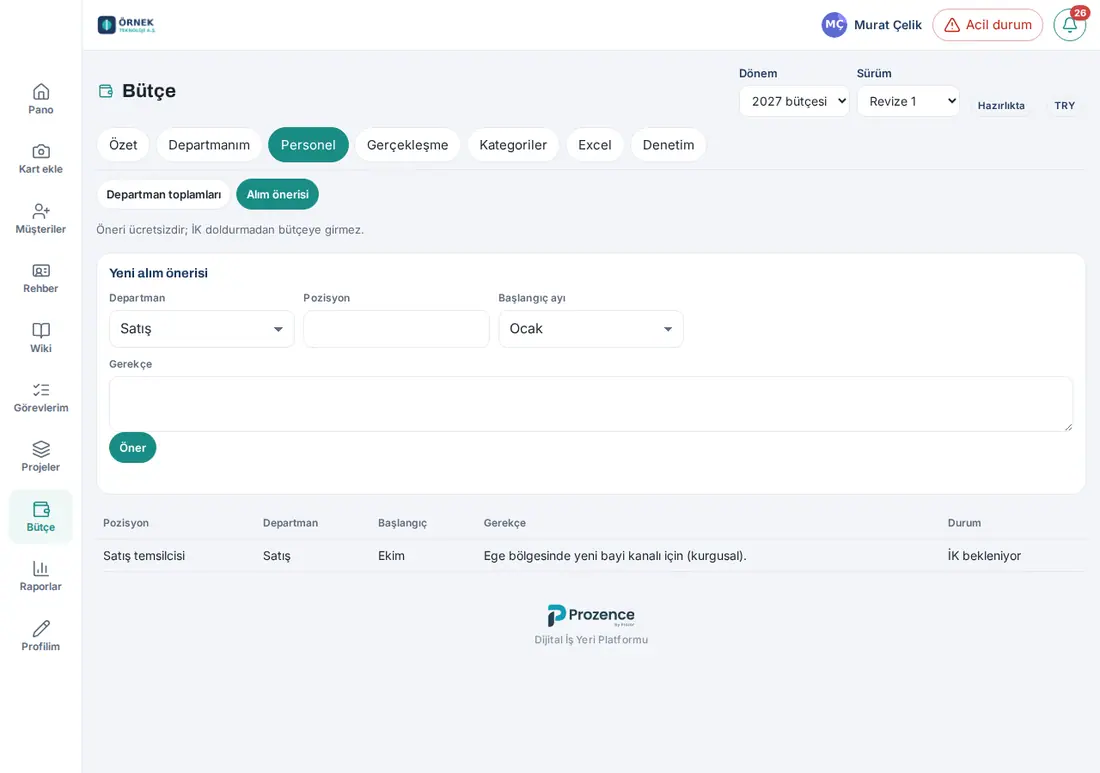Click the Kart ekle camera icon

pyautogui.click(x=41, y=152)
